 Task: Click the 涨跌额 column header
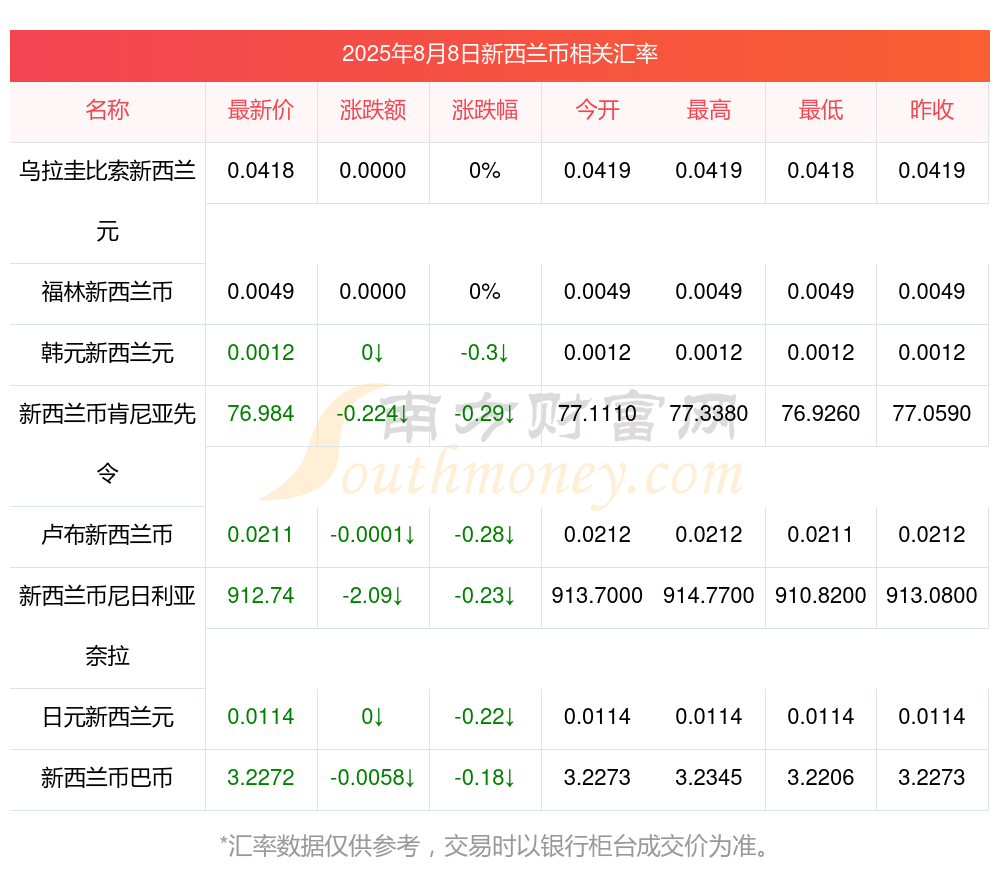pos(372,110)
